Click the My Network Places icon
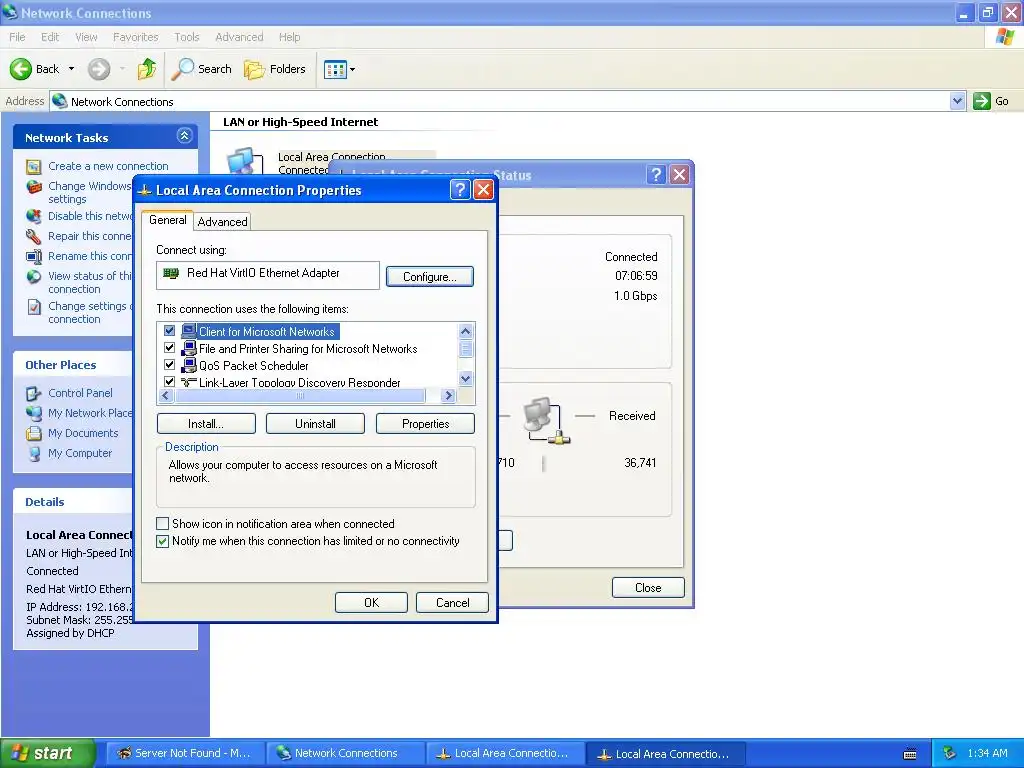The image size is (1024, 768). click(34, 413)
